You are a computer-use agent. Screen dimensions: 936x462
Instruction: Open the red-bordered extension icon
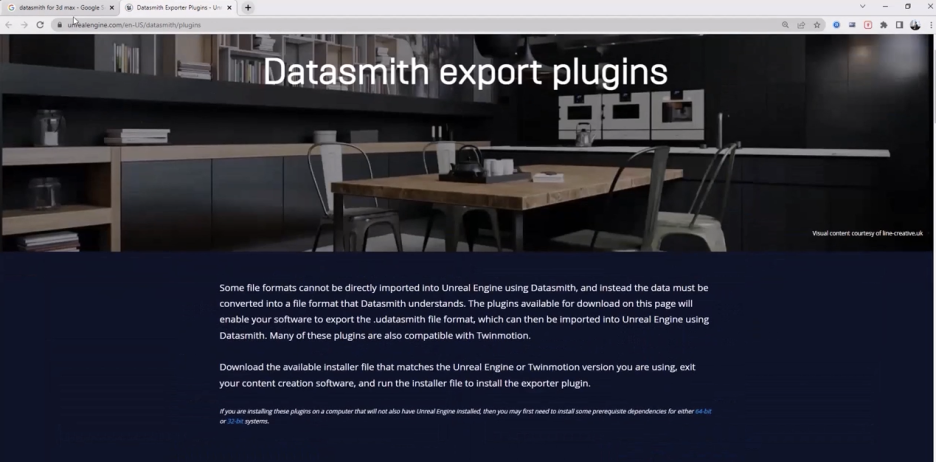[x=868, y=25]
